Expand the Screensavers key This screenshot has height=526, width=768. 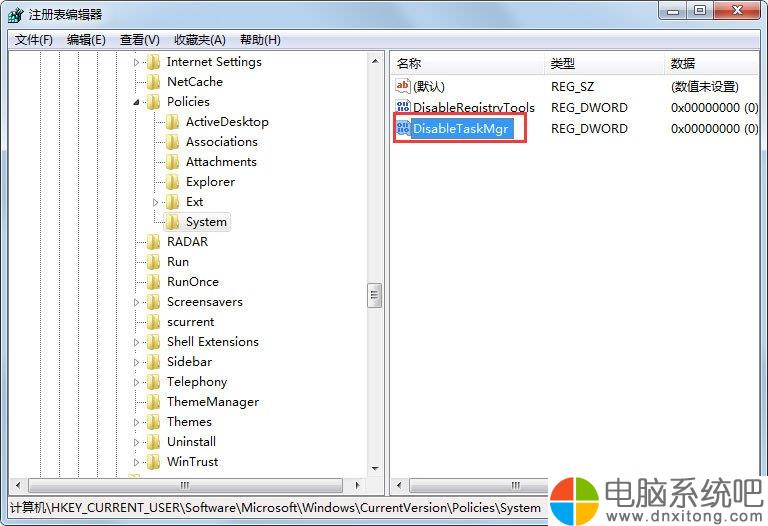pos(136,302)
